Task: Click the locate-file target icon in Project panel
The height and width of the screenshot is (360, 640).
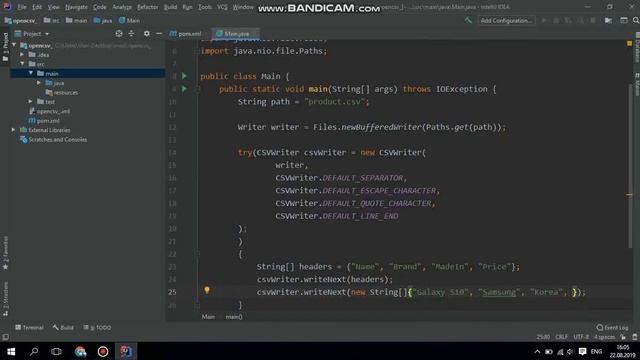Action: (119, 33)
